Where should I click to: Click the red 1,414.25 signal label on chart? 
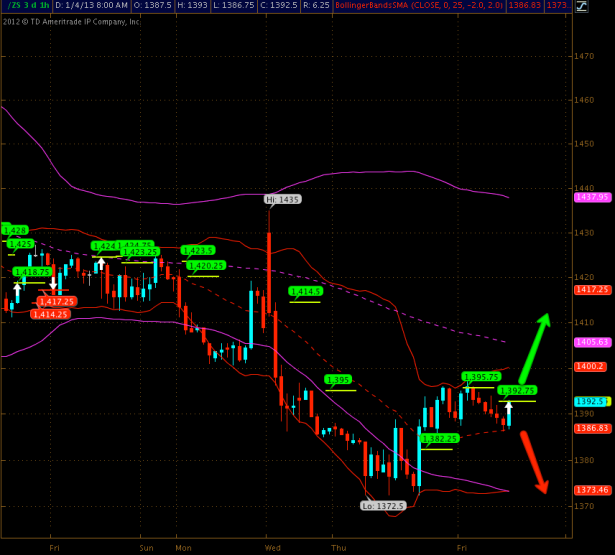pos(49,314)
